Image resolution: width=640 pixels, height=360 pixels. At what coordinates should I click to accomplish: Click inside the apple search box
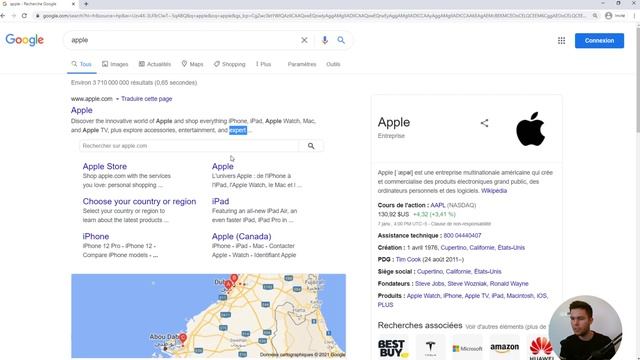[x=183, y=40]
